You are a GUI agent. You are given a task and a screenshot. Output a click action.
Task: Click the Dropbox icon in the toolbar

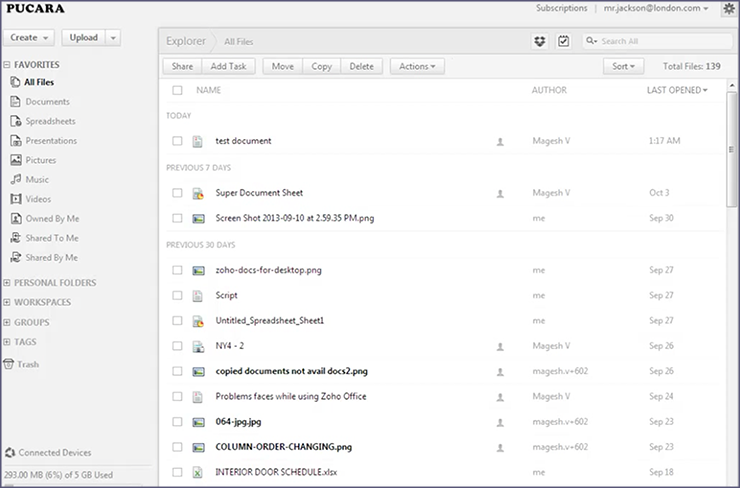(x=541, y=41)
